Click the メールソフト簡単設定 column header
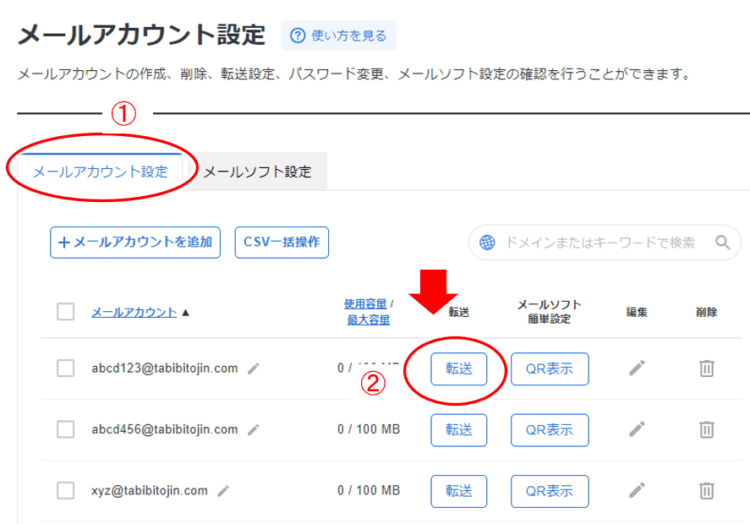 pyautogui.click(x=549, y=312)
